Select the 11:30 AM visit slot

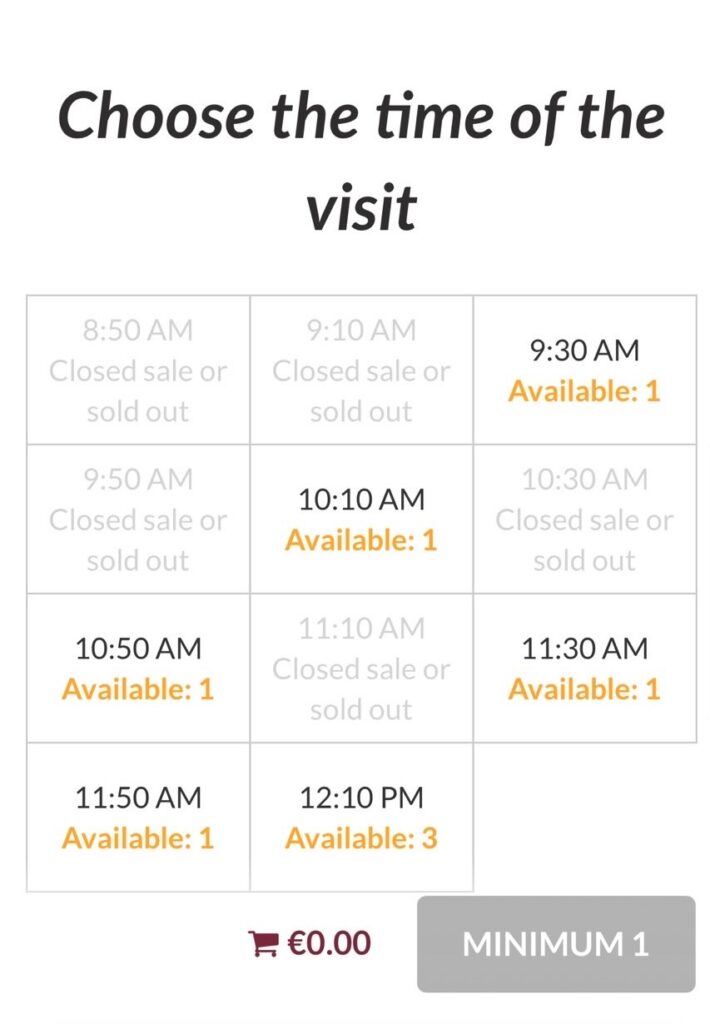point(584,668)
